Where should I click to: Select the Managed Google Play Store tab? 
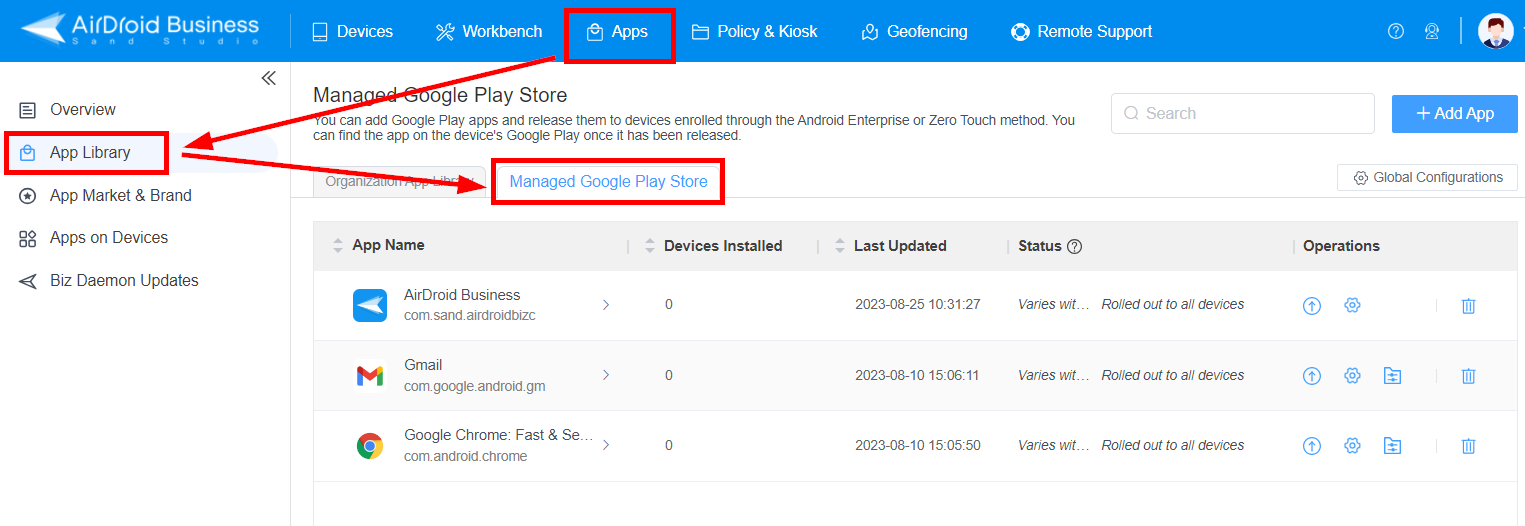(608, 181)
